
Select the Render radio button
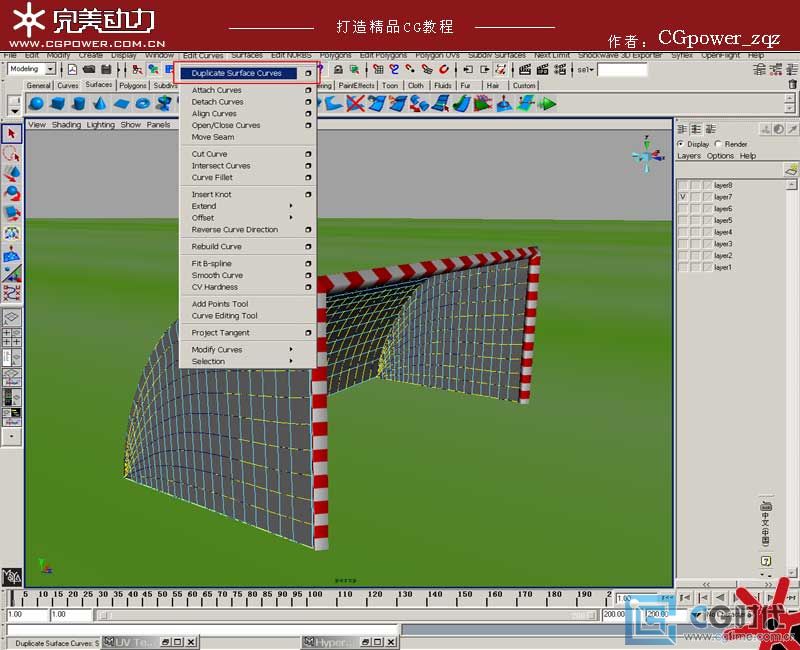tap(718, 144)
